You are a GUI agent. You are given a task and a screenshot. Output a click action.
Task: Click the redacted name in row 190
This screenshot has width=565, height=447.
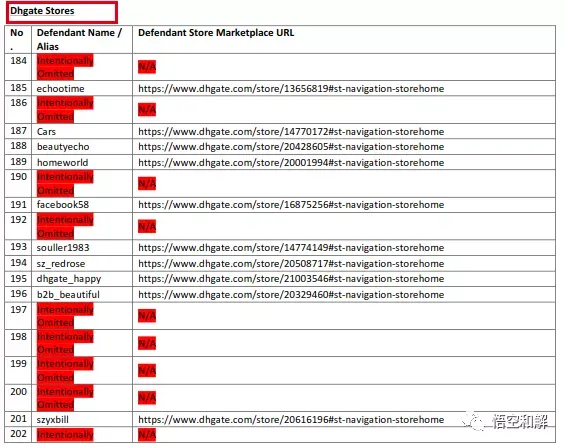[x=65, y=183]
